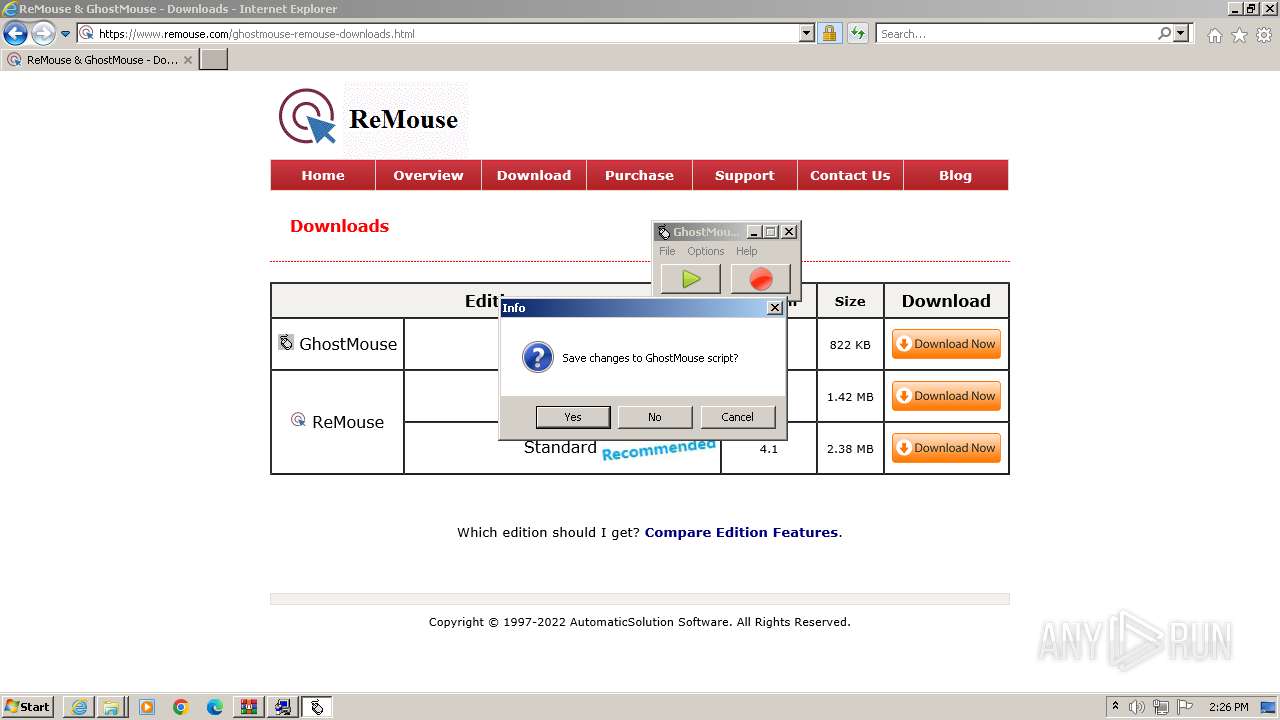Open Edge from the taskbar

(214, 707)
